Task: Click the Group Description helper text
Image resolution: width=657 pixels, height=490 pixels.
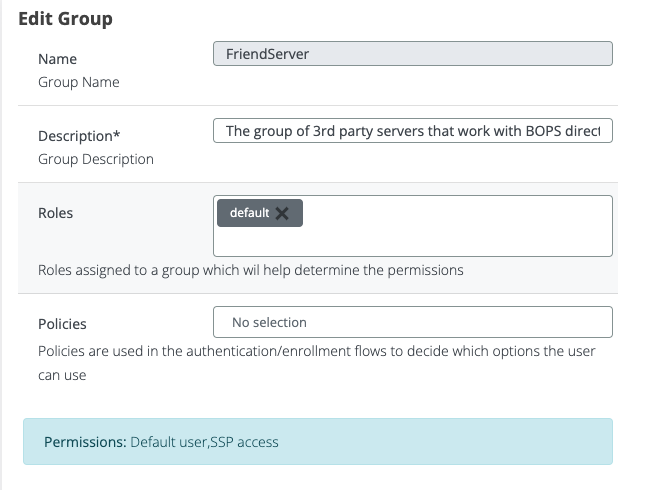Action: click(96, 159)
